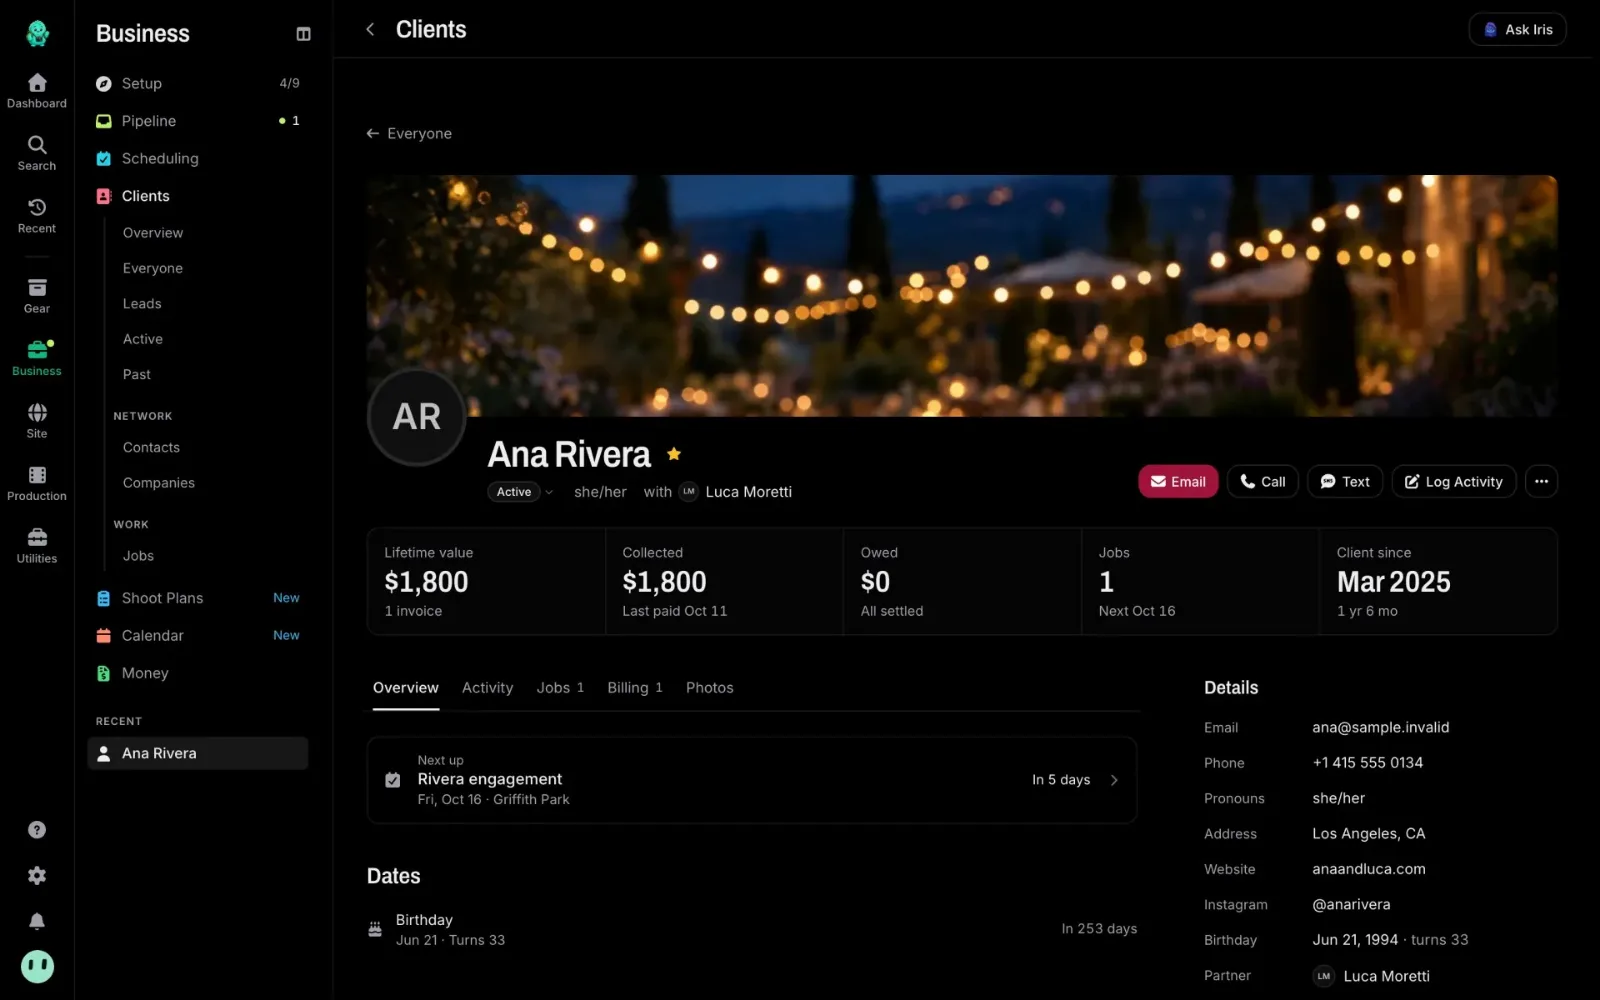
Task: Open the Active status dropdown
Action: pyautogui.click(x=520, y=492)
